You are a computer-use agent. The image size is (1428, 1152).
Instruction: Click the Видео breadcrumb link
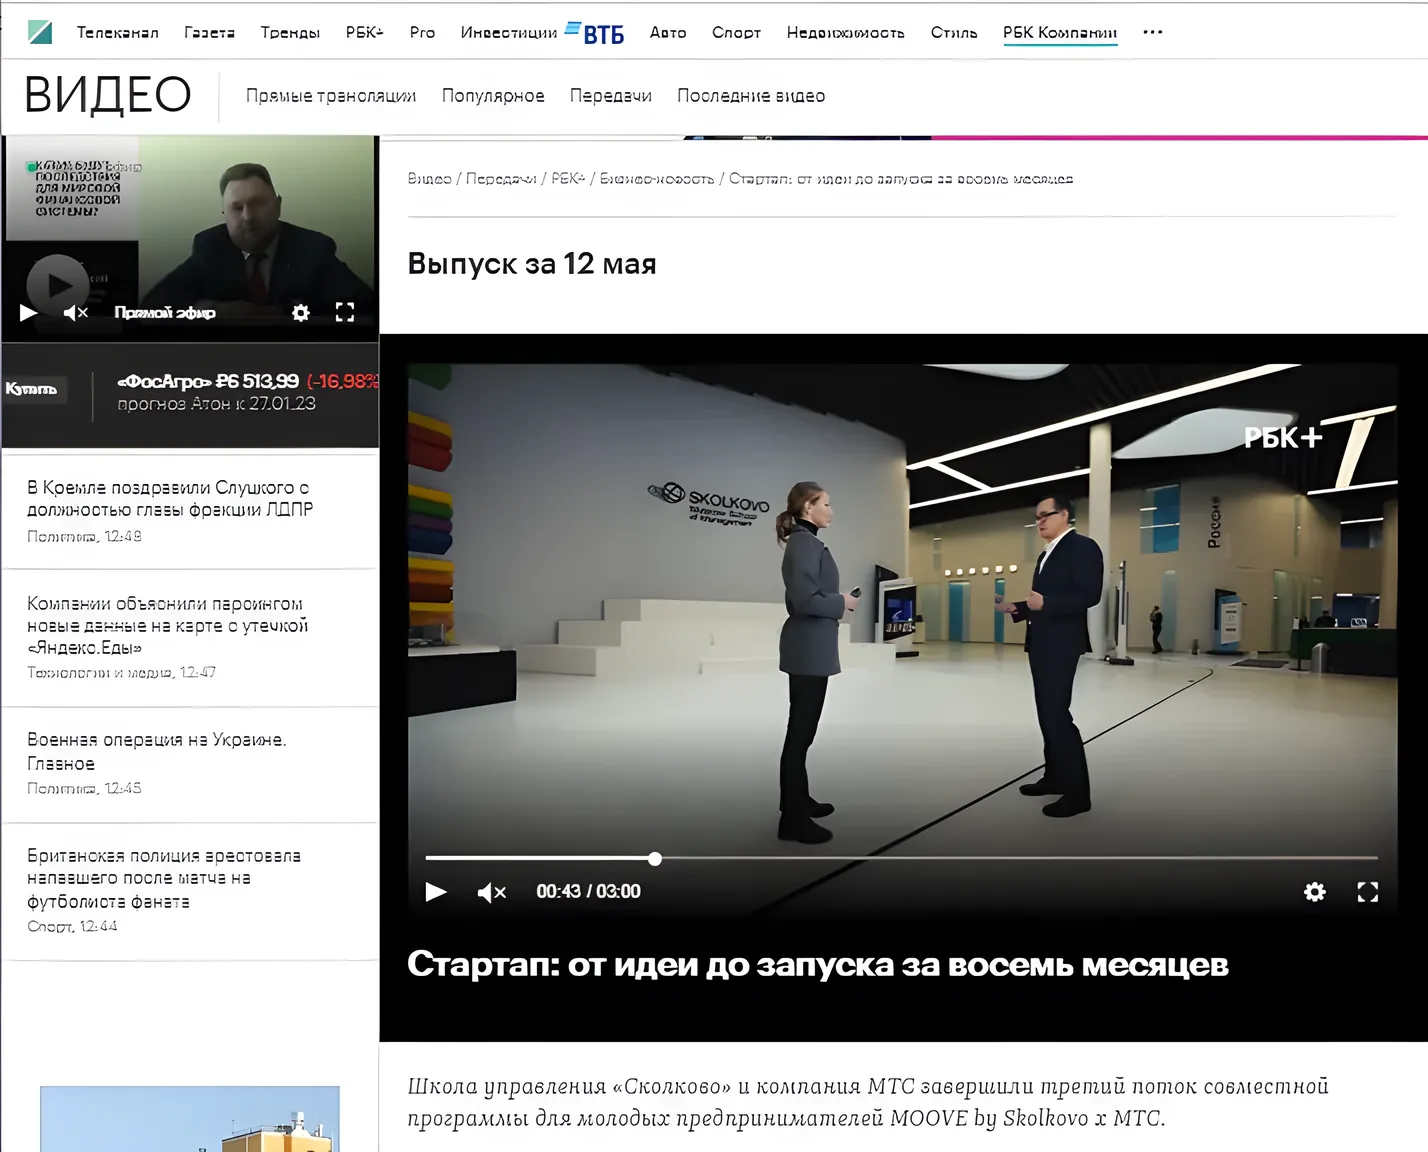(430, 179)
